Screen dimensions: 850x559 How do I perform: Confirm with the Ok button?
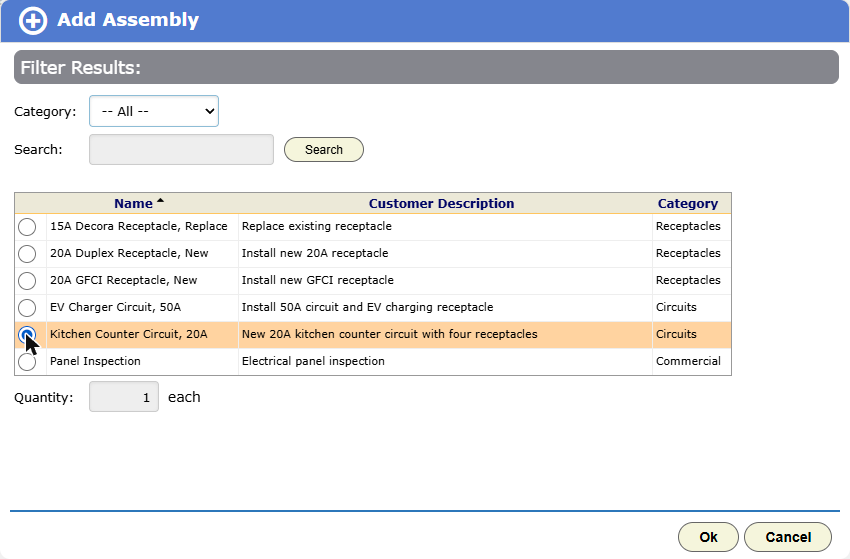tap(708, 537)
